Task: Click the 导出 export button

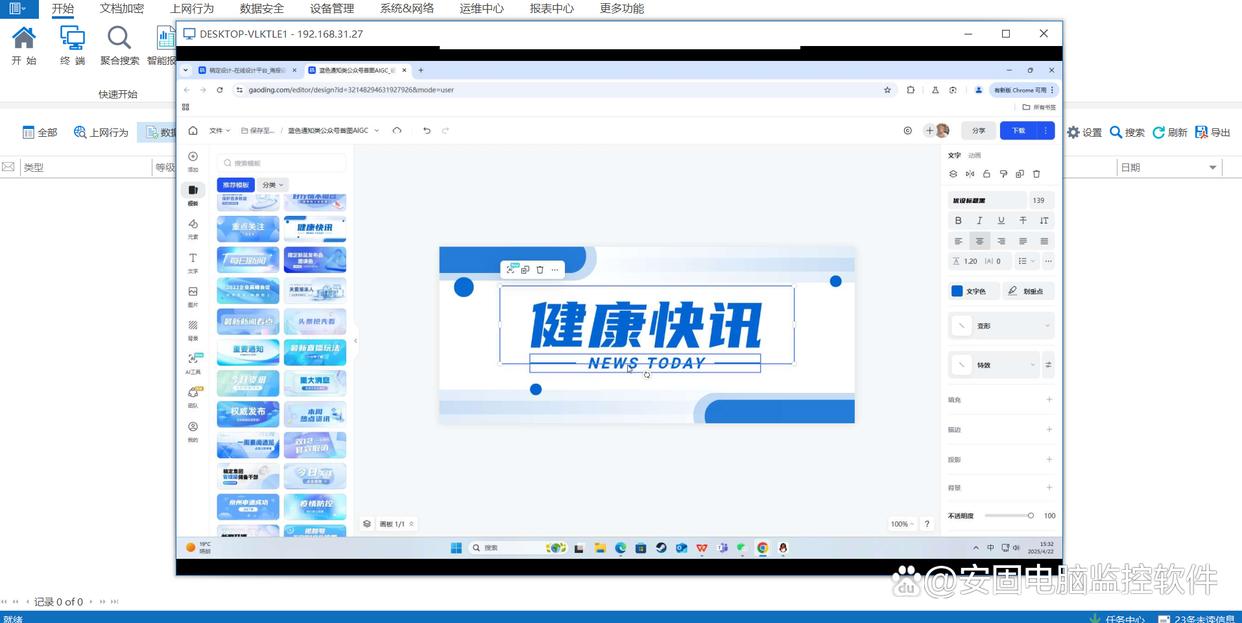Action: coord(1213,132)
